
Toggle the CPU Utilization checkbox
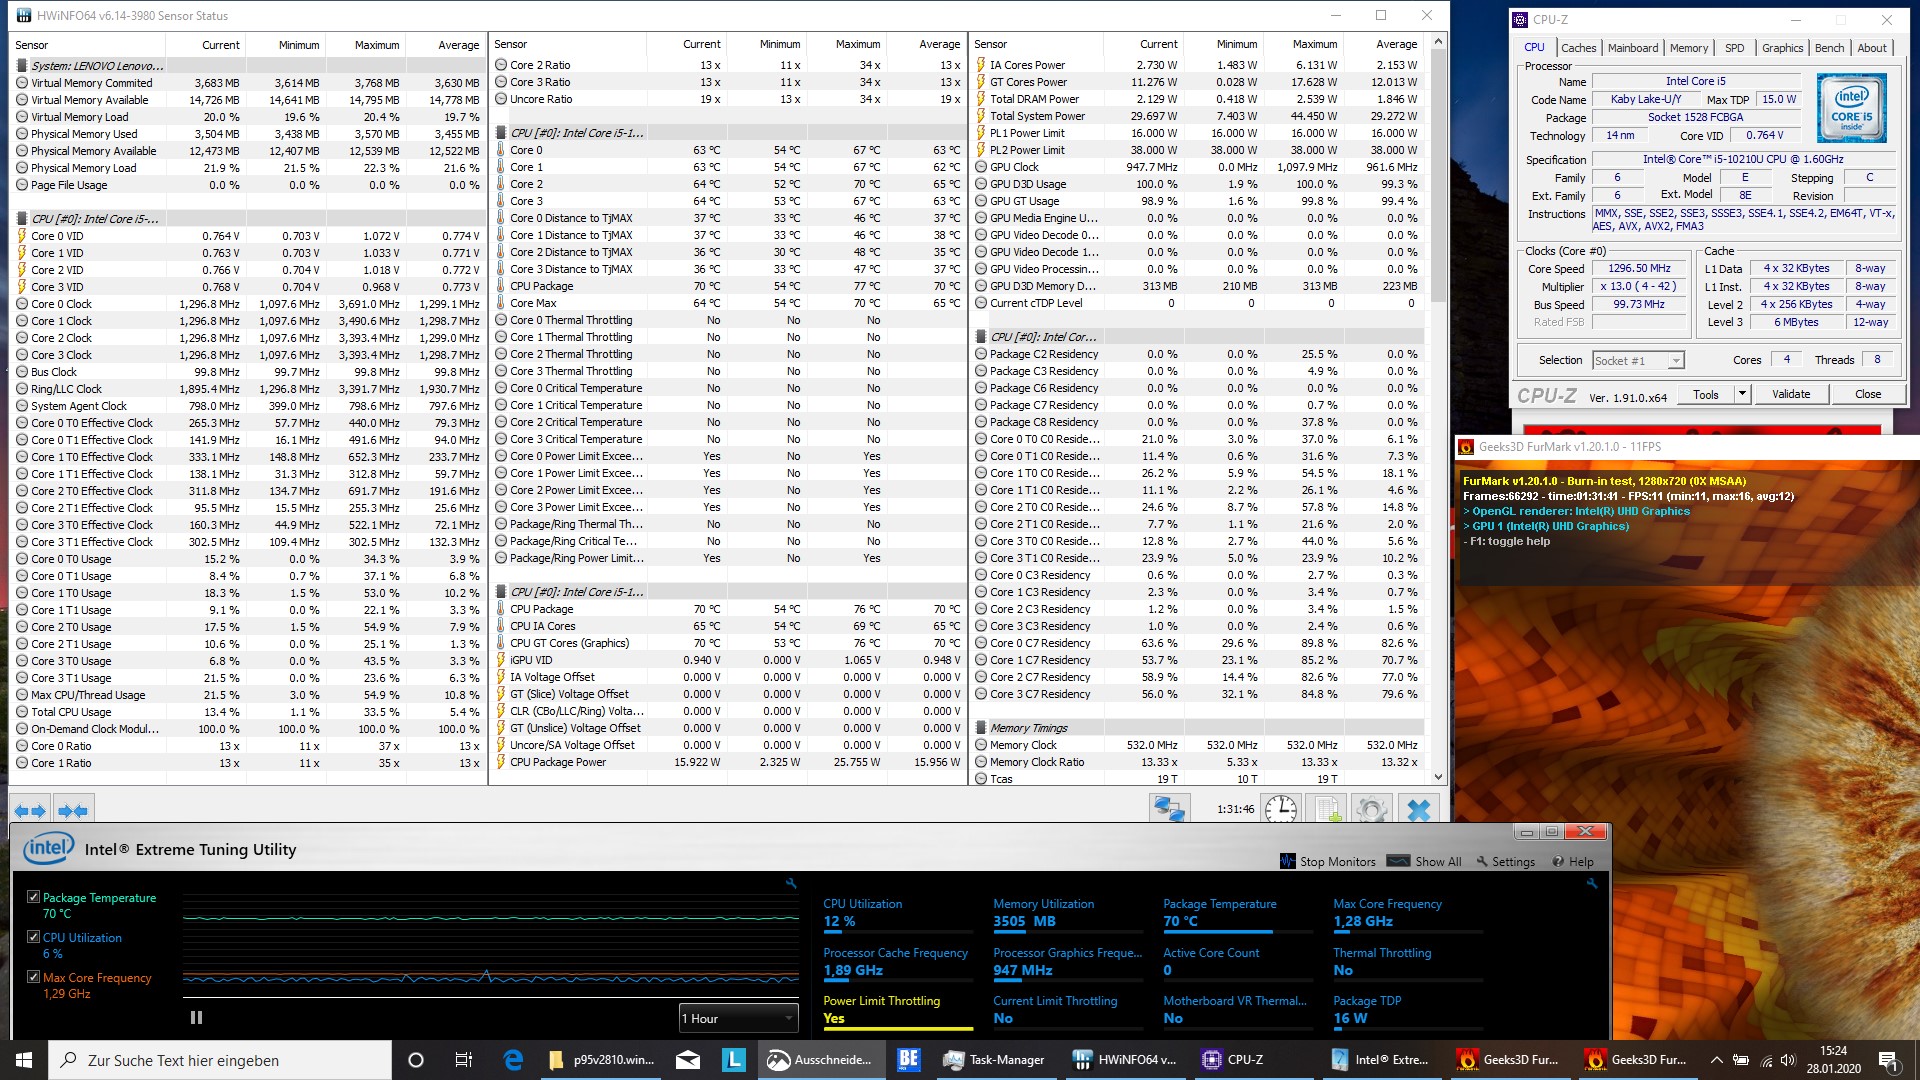34,937
